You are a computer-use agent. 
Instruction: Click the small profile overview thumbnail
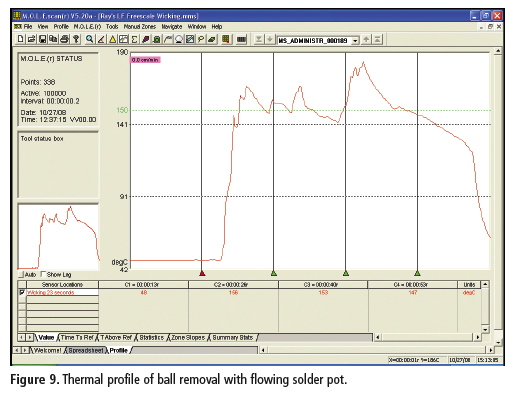(58, 236)
